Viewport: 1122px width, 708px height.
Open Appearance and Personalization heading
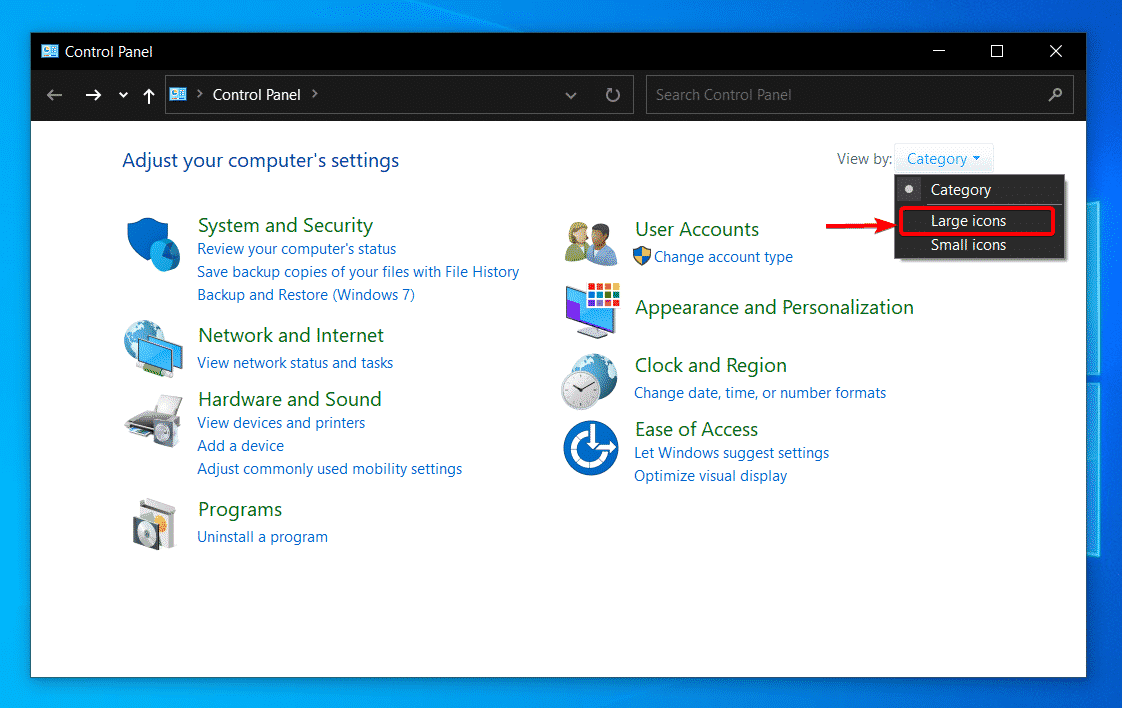click(x=774, y=308)
